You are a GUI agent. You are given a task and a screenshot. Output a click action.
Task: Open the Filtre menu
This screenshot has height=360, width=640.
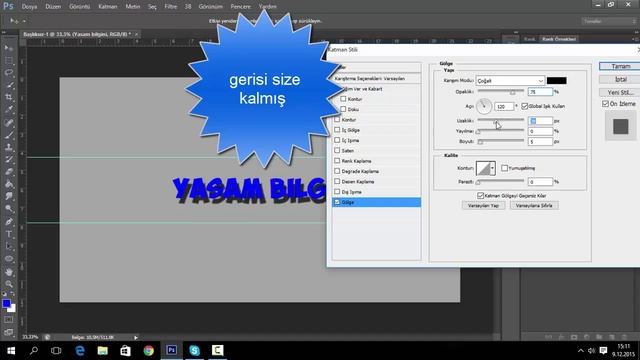point(171,7)
